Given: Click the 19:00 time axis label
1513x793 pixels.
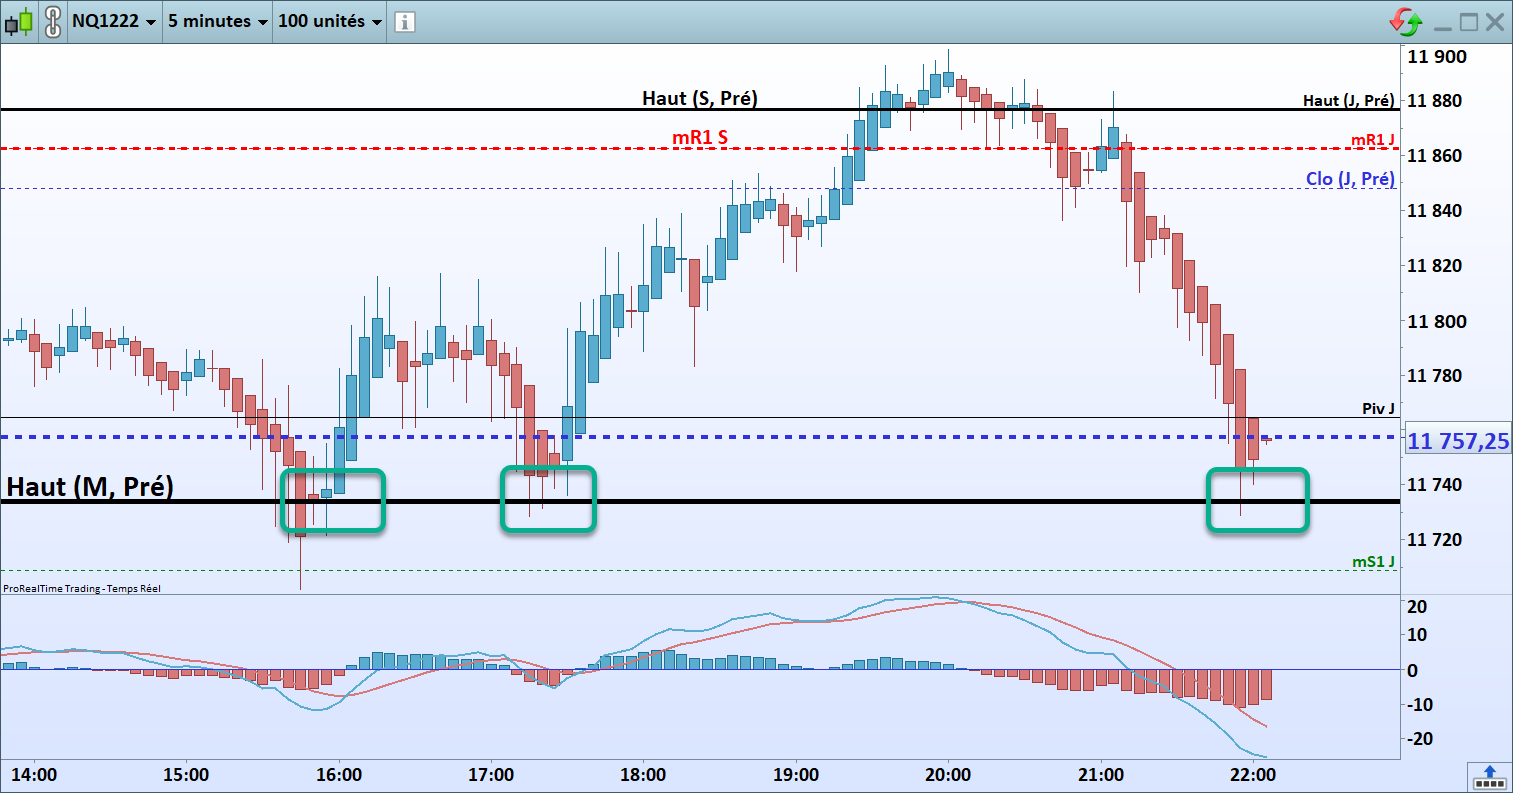Looking at the screenshot, I should pyautogui.click(x=796, y=775).
